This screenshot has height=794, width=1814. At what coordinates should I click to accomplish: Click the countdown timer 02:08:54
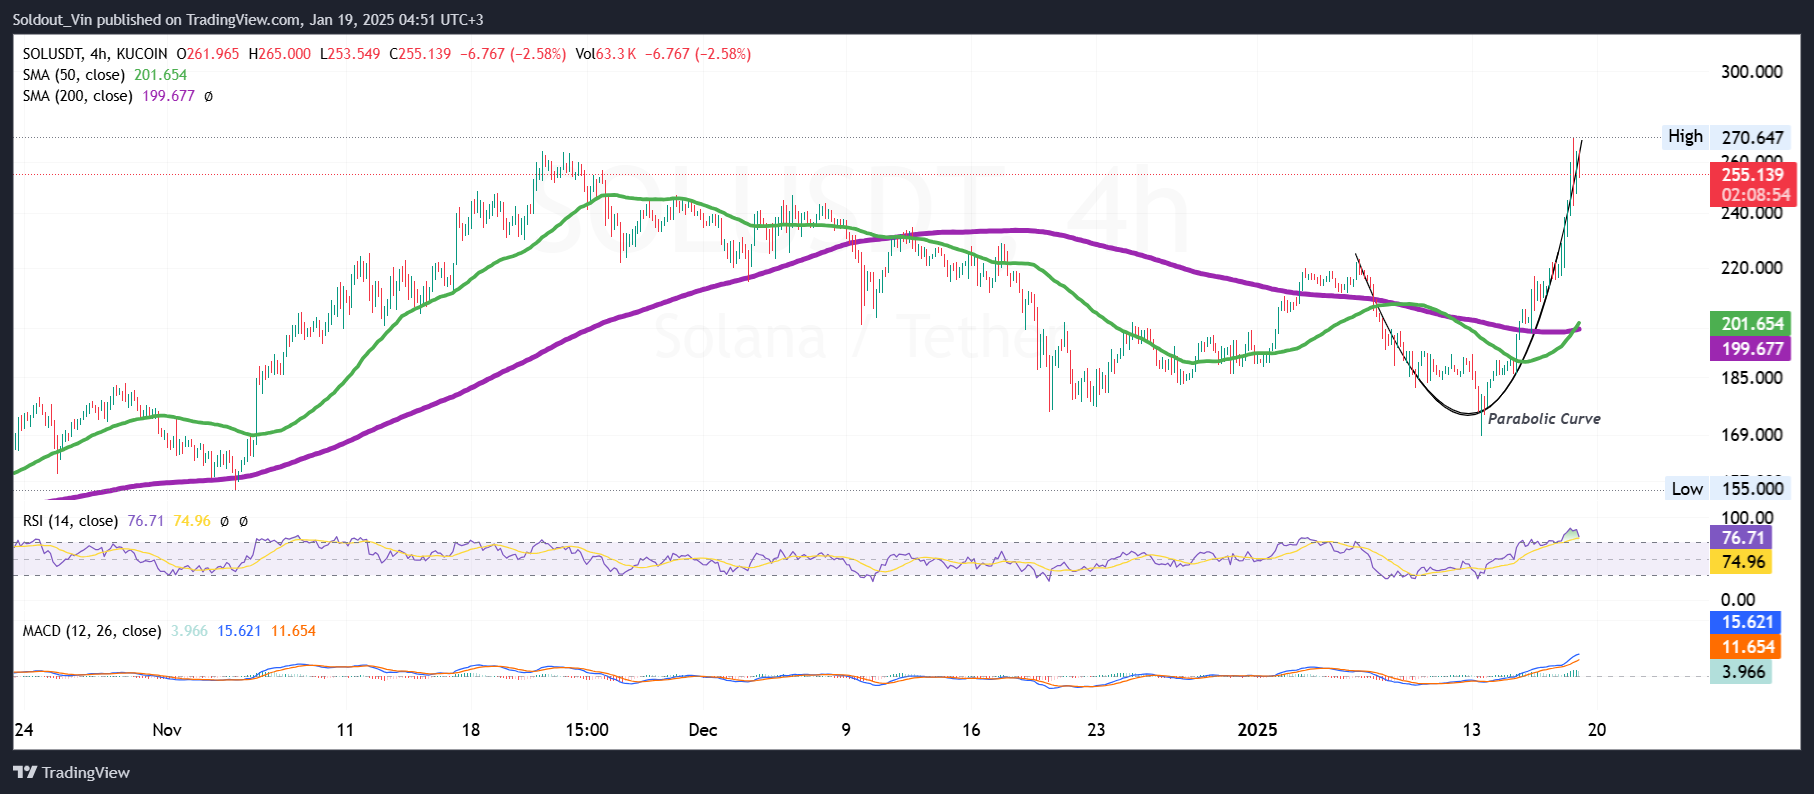tap(1755, 196)
